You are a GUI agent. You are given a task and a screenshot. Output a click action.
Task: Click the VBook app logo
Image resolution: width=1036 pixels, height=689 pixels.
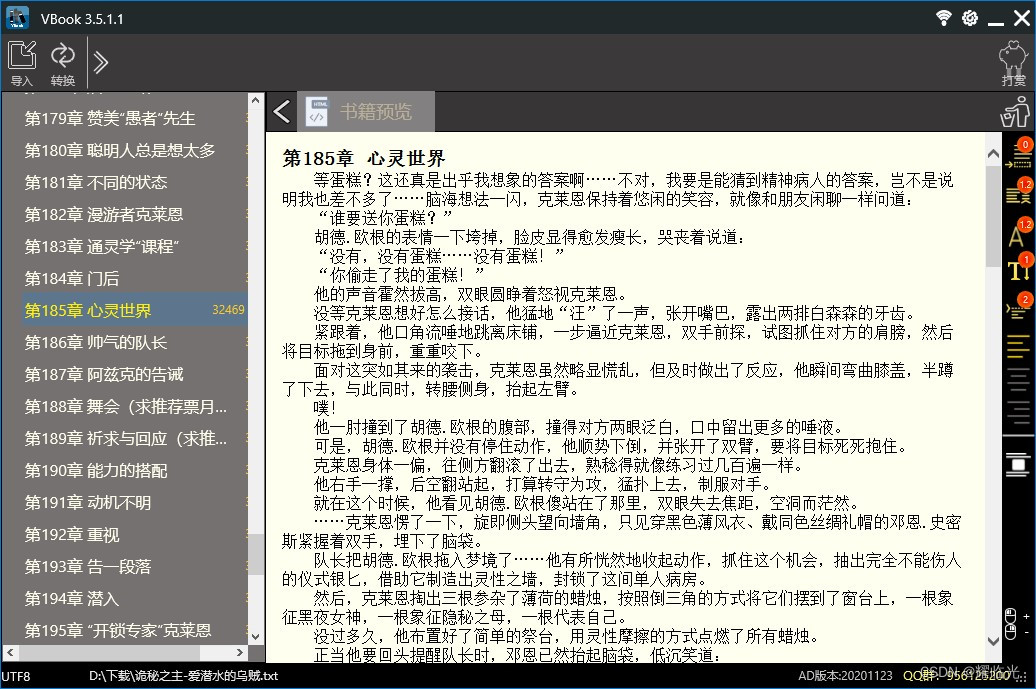17,18
